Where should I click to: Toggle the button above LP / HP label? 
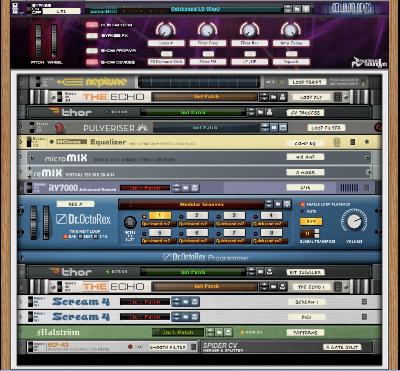click(250, 54)
